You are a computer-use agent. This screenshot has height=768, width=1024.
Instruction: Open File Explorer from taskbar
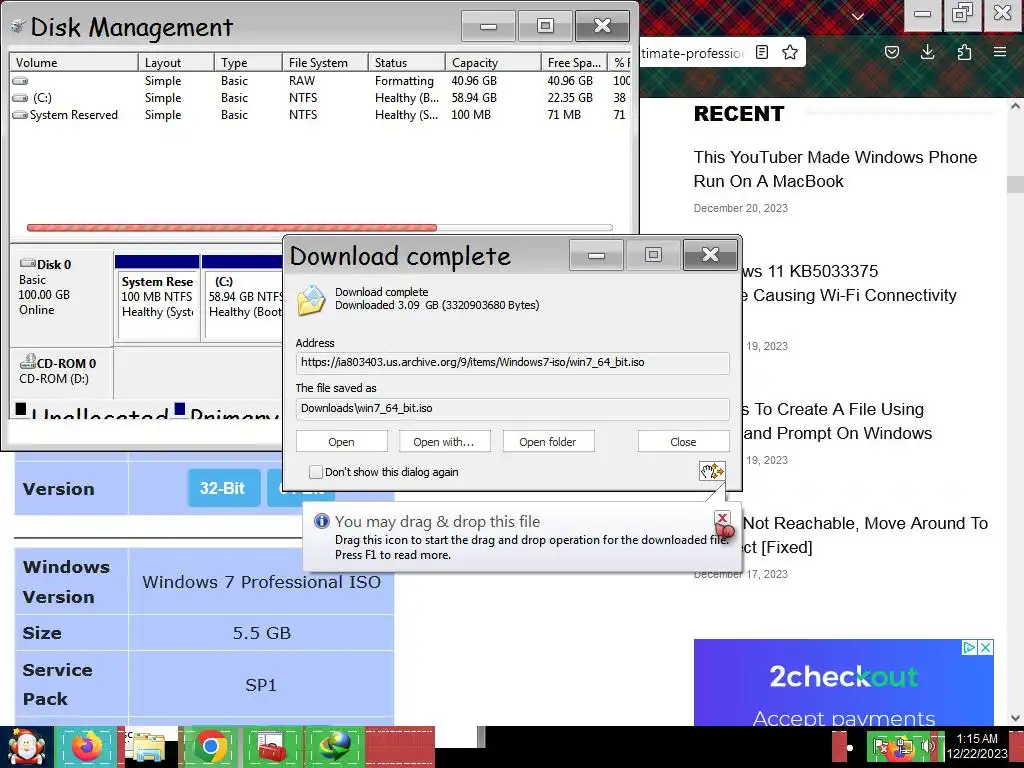pos(148,746)
